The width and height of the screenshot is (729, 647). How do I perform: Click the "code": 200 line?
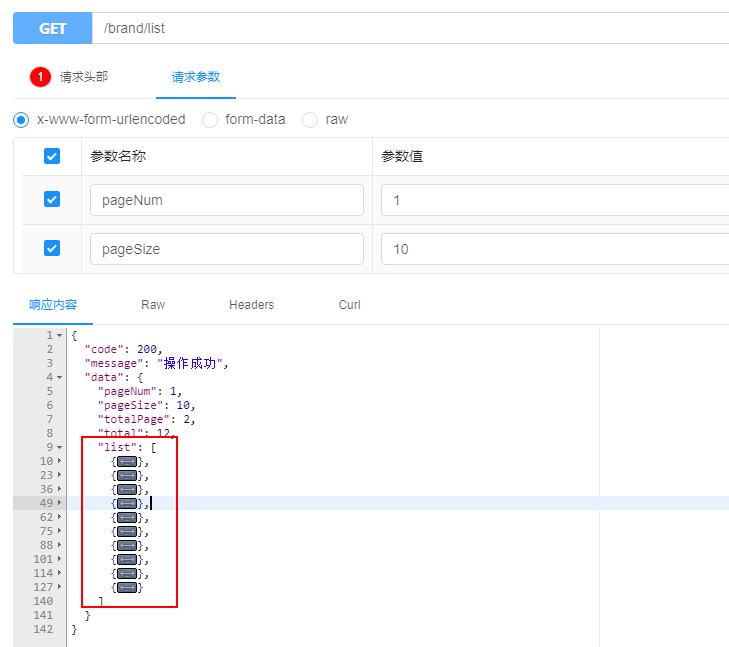(x=123, y=350)
